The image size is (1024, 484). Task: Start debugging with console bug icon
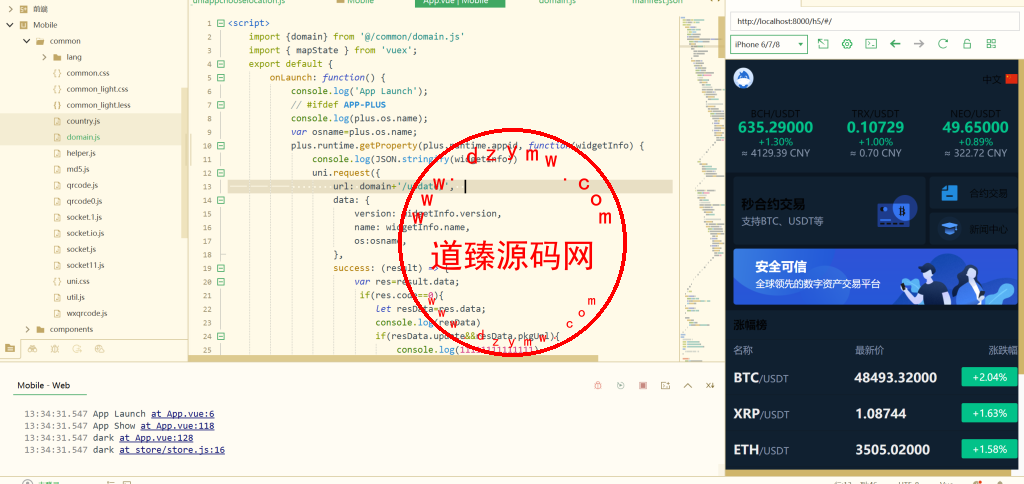pos(598,385)
